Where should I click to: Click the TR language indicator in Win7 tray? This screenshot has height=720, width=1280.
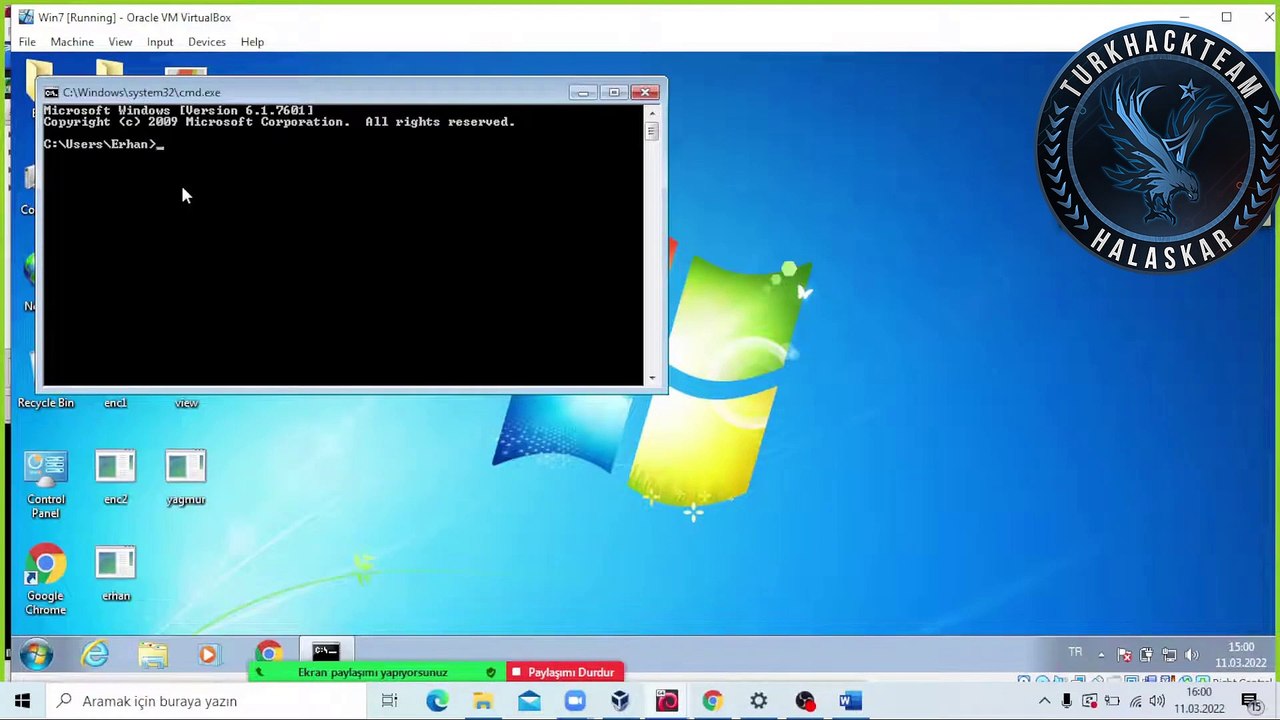coord(1075,652)
